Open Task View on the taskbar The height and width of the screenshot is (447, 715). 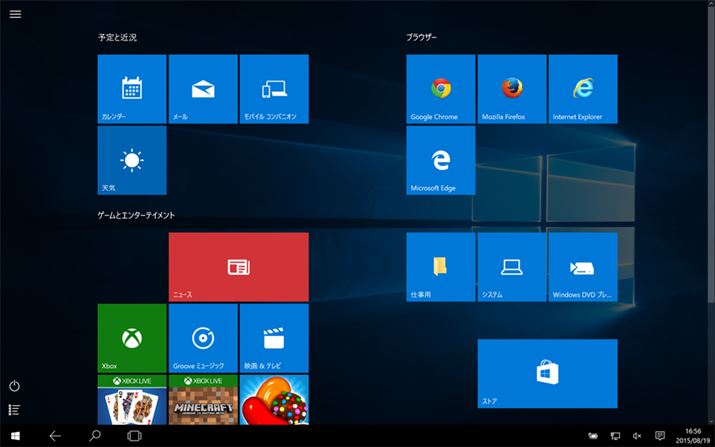coord(134,435)
